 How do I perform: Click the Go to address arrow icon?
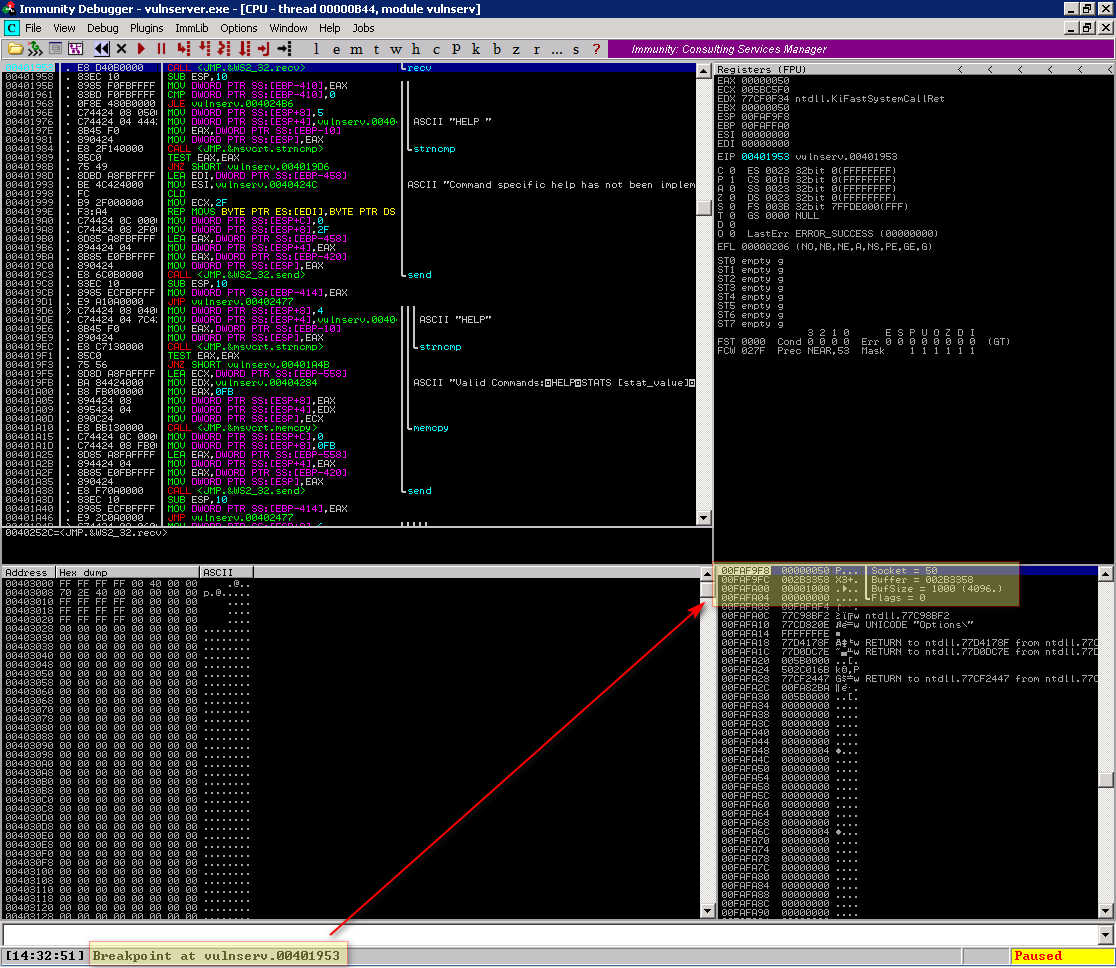click(x=285, y=48)
